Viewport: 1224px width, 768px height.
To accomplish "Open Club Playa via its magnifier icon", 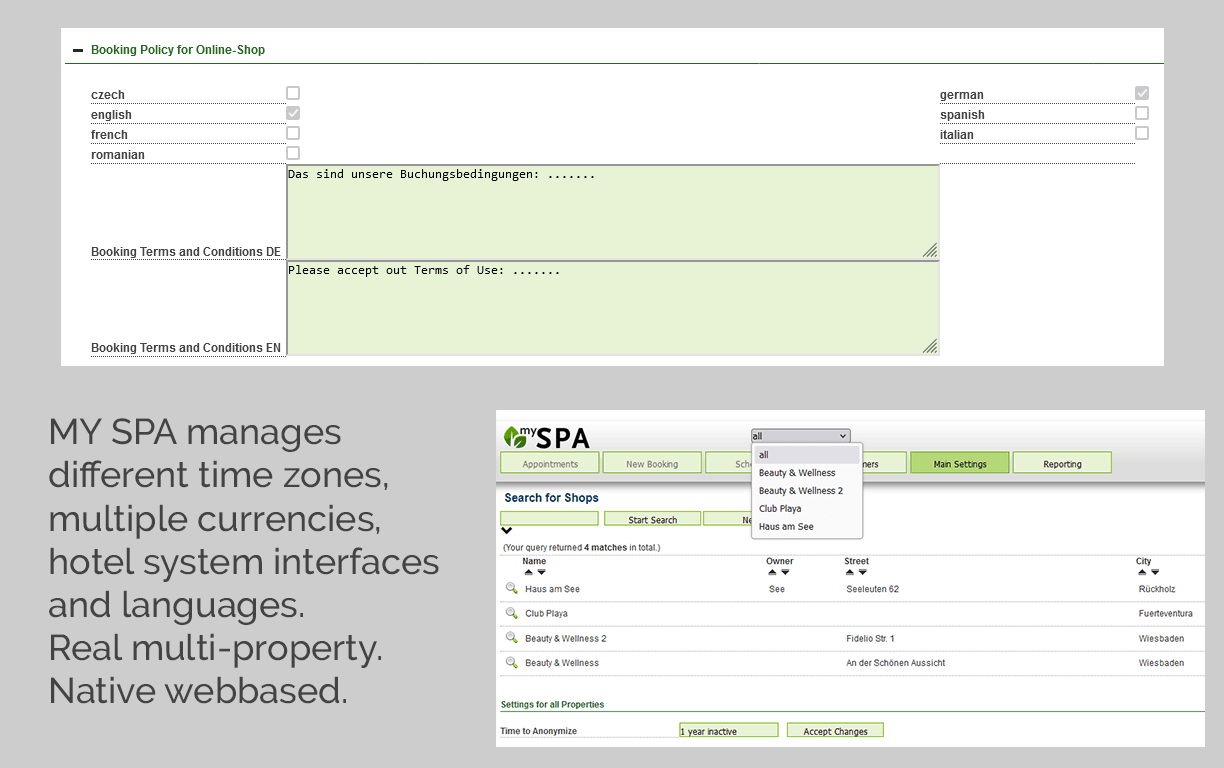I will coord(511,613).
